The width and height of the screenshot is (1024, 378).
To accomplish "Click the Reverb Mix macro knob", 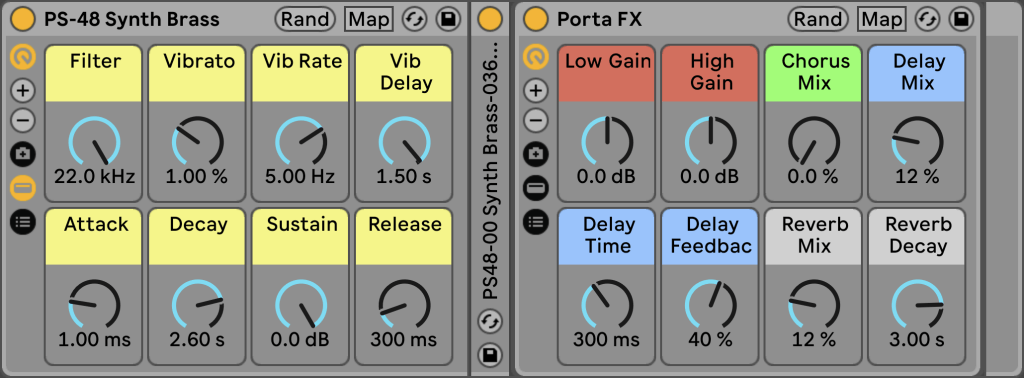I will tap(814, 305).
